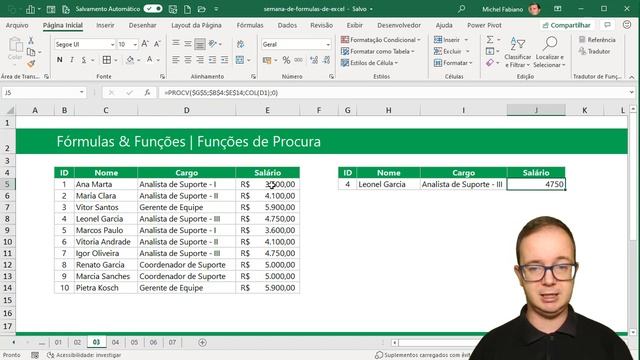Click the Comma Style (000) icon
Screen dimensions: 640x360
[298, 60]
